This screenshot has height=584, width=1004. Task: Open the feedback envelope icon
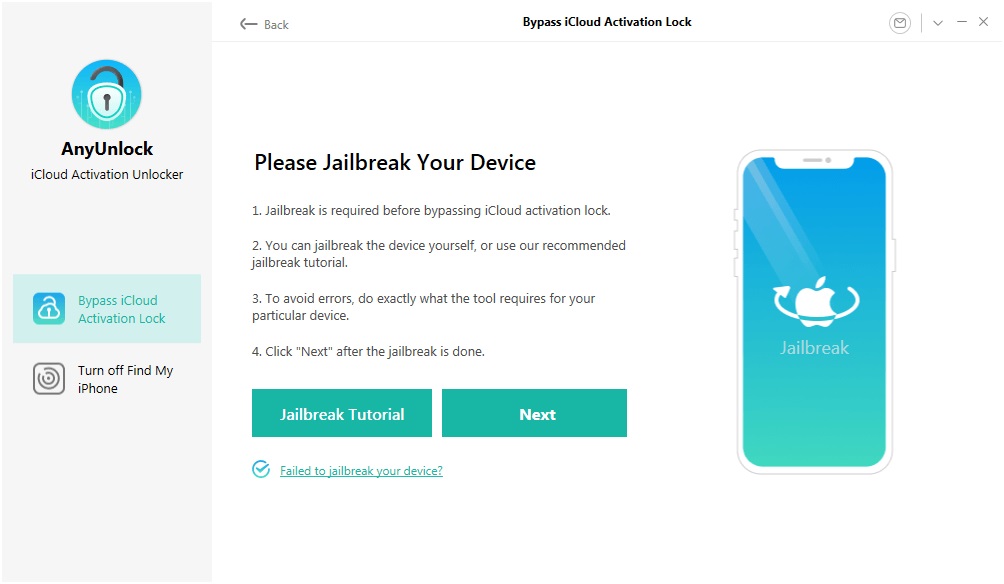899,22
